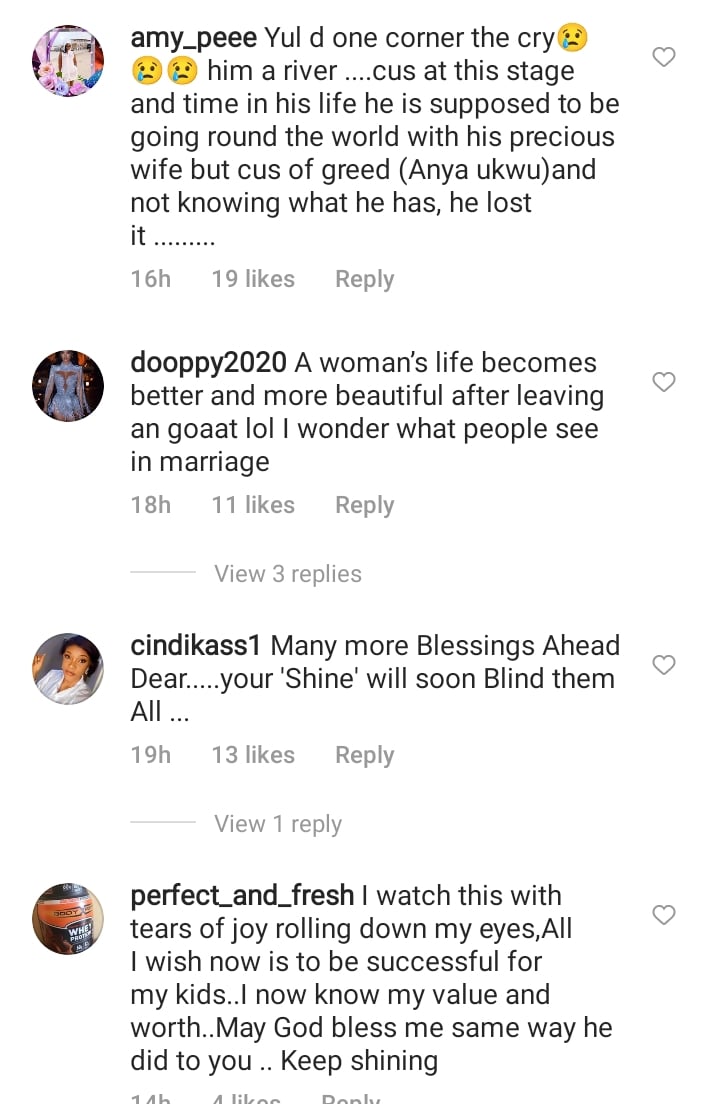Screen dimensions: 720x1104
Task: Heart perfect_and_fresh's comment
Action: click(664, 915)
